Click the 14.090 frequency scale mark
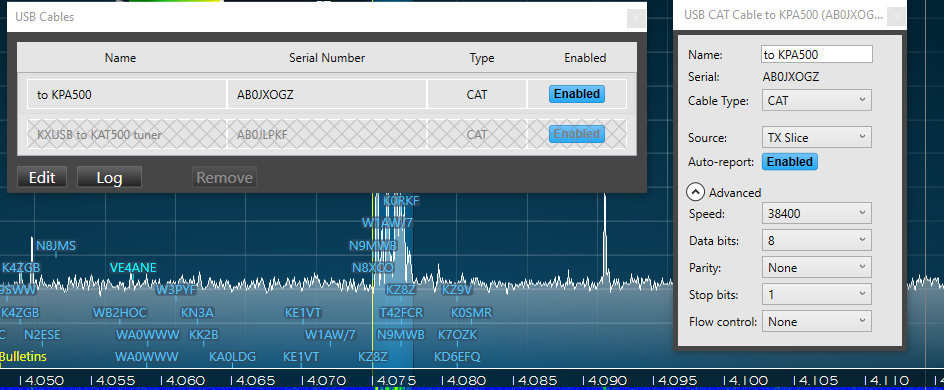The image size is (944, 390). point(604,380)
